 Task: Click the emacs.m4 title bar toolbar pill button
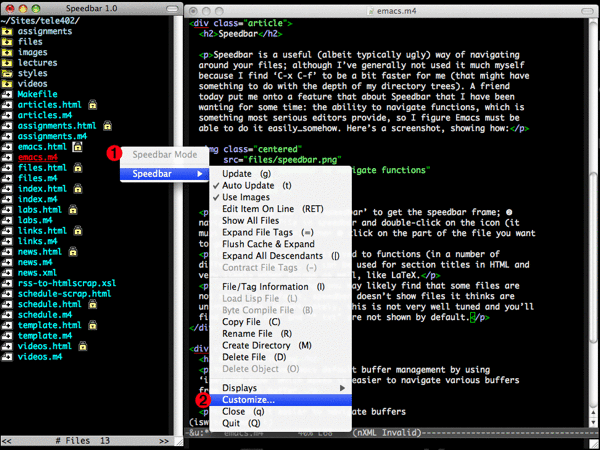coord(587,11)
